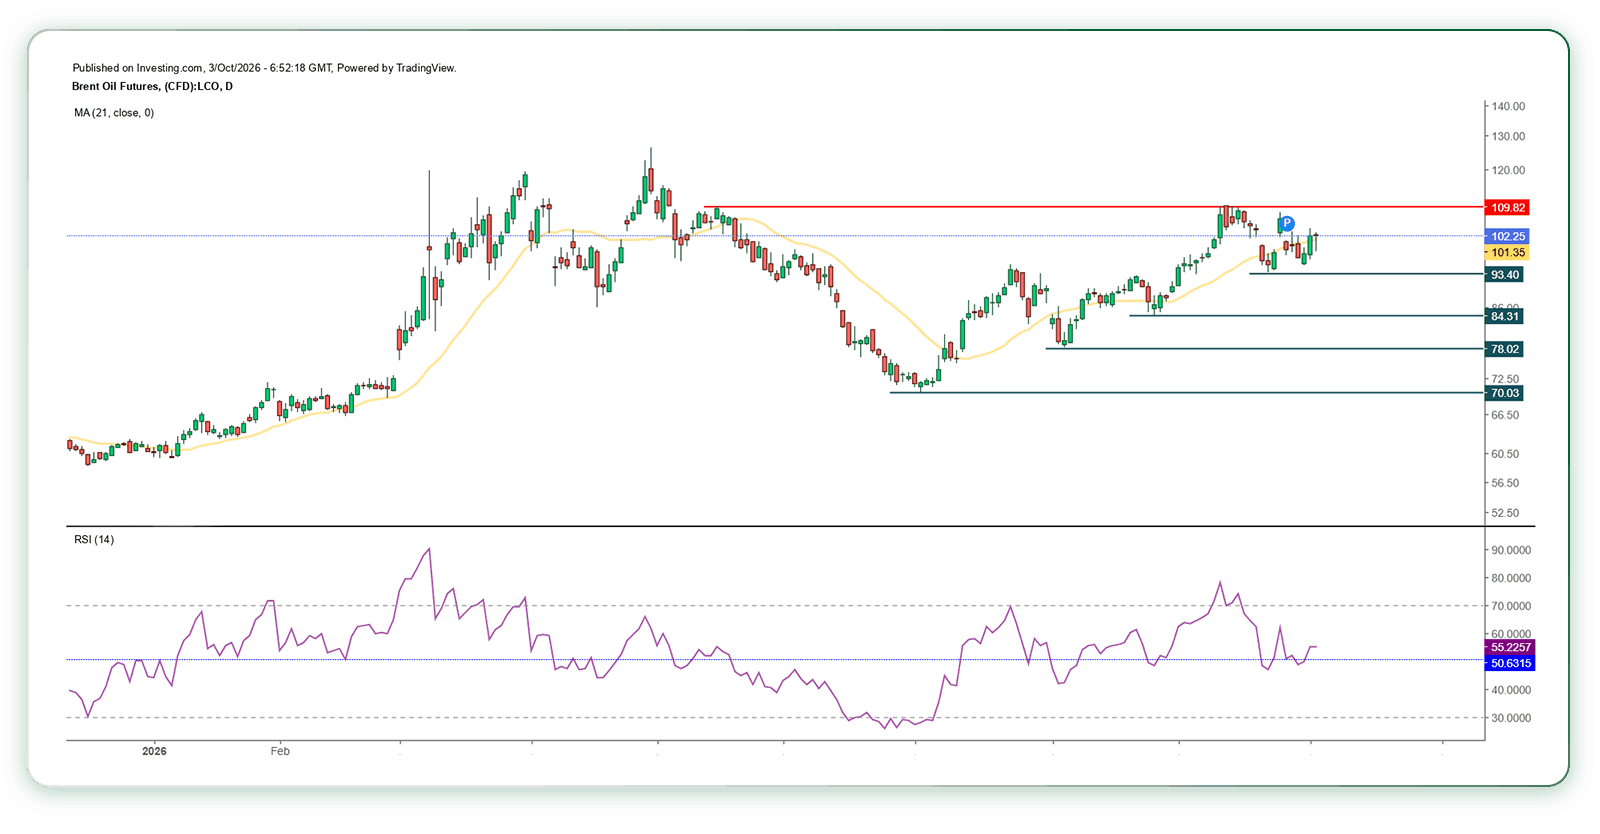Screen dimensions: 1600x834
Task: Click the MA (21, close, 0) indicator legend
Action: pos(114,113)
